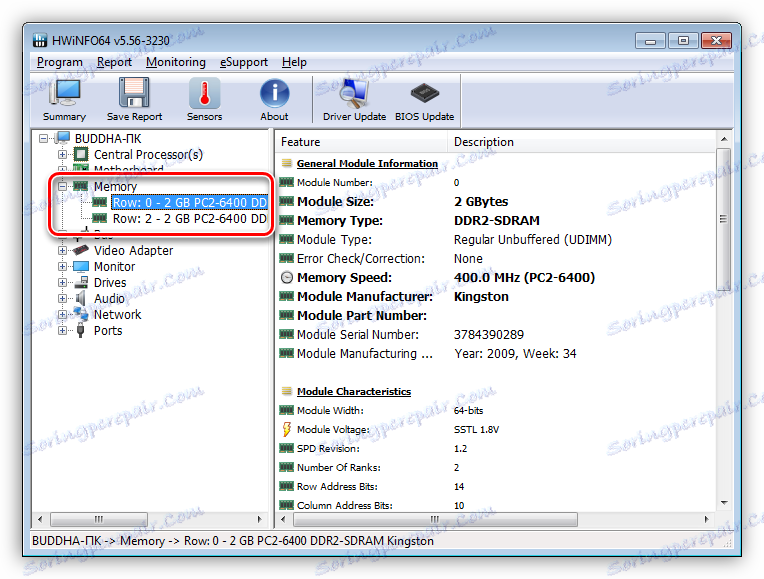Click the Module Voltage lightning icon
Viewport: 764px width, 579px height.
(286, 429)
